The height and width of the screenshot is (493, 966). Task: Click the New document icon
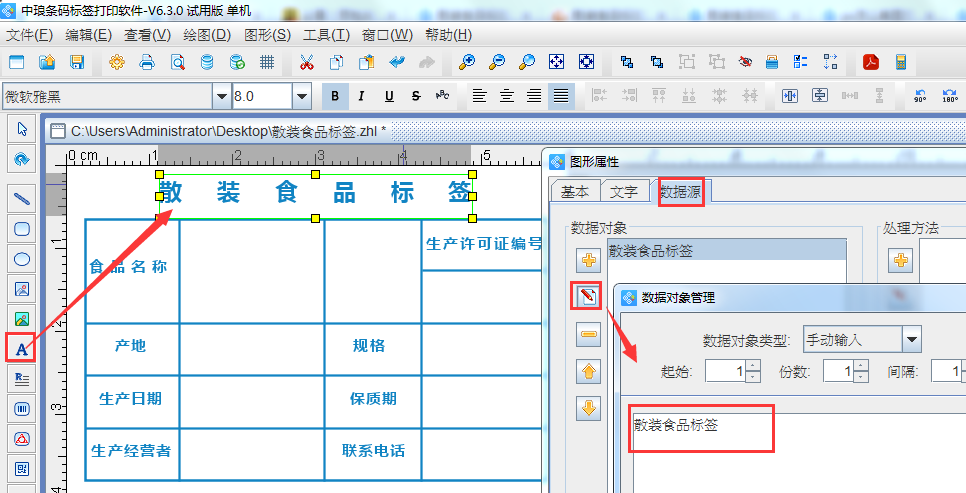point(17,62)
